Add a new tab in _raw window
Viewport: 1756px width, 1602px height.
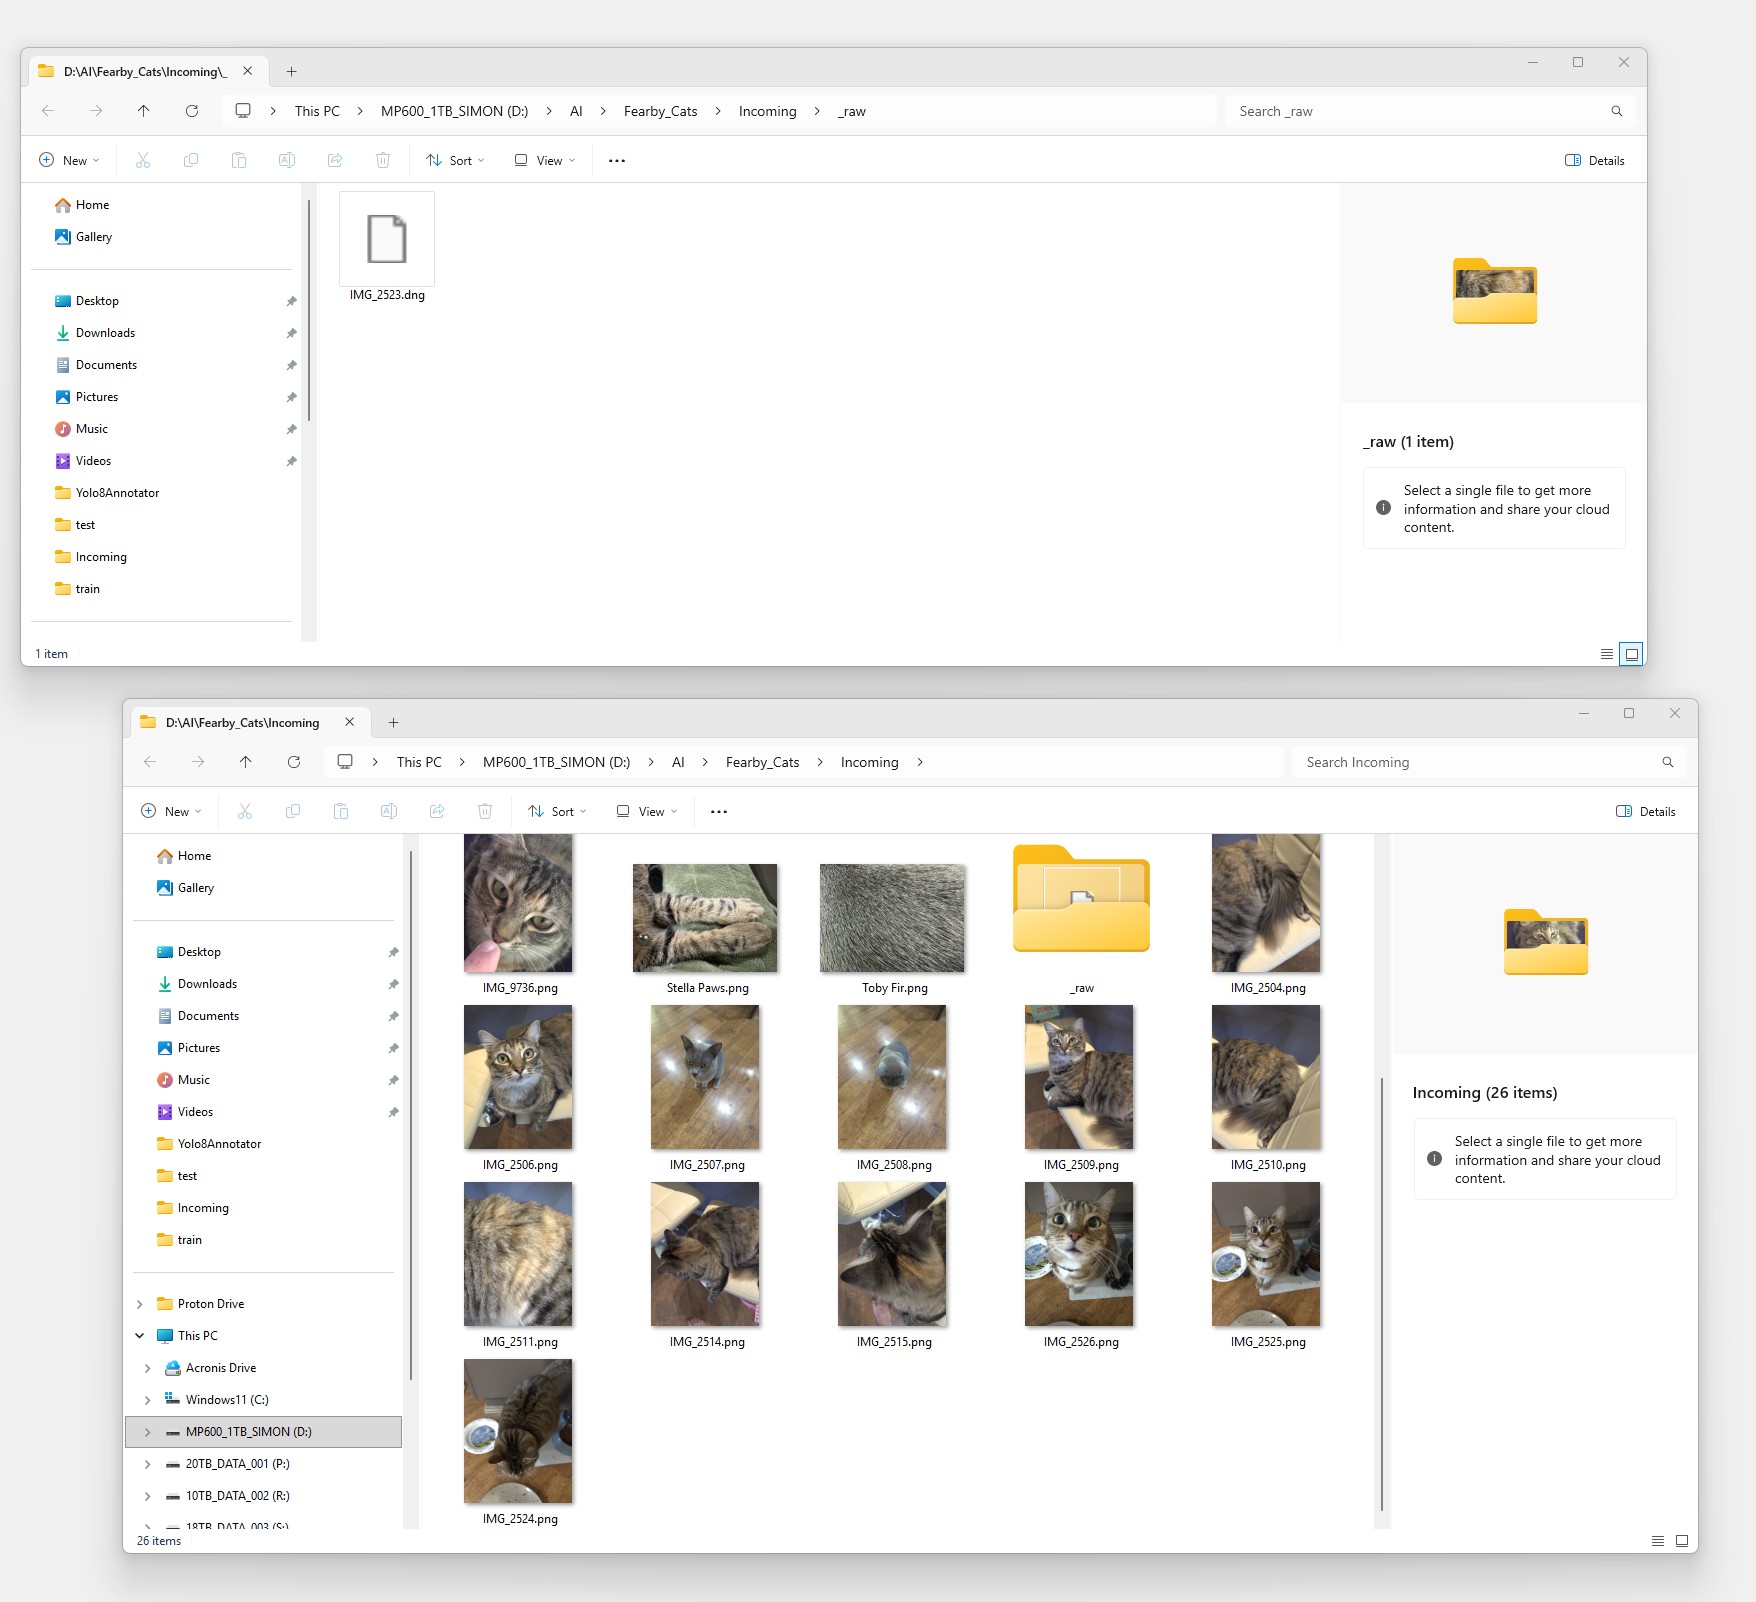[292, 71]
